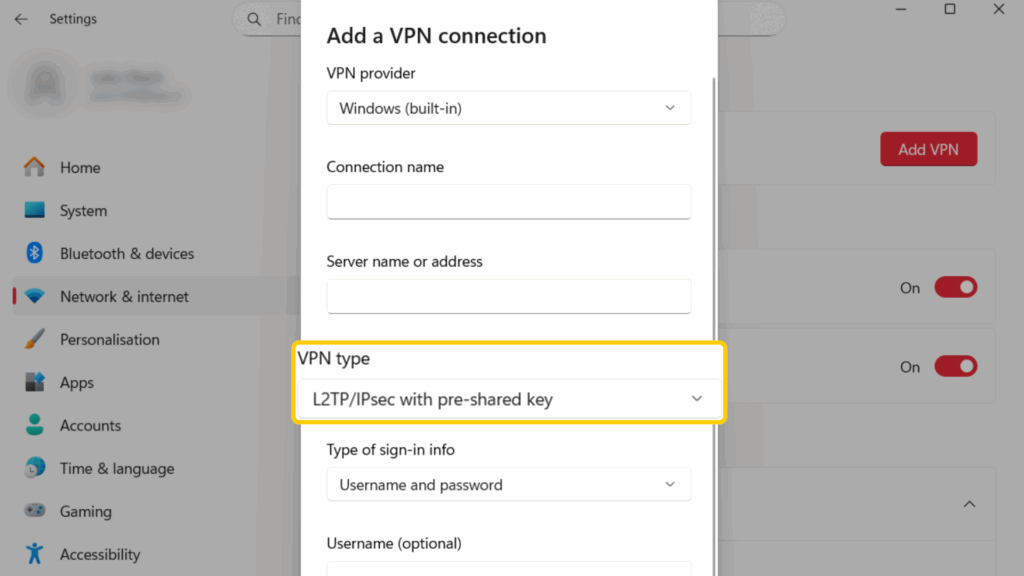Screen dimensions: 1024x576
Task: Click the Apps icon in sidebar
Action: pos(35,383)
